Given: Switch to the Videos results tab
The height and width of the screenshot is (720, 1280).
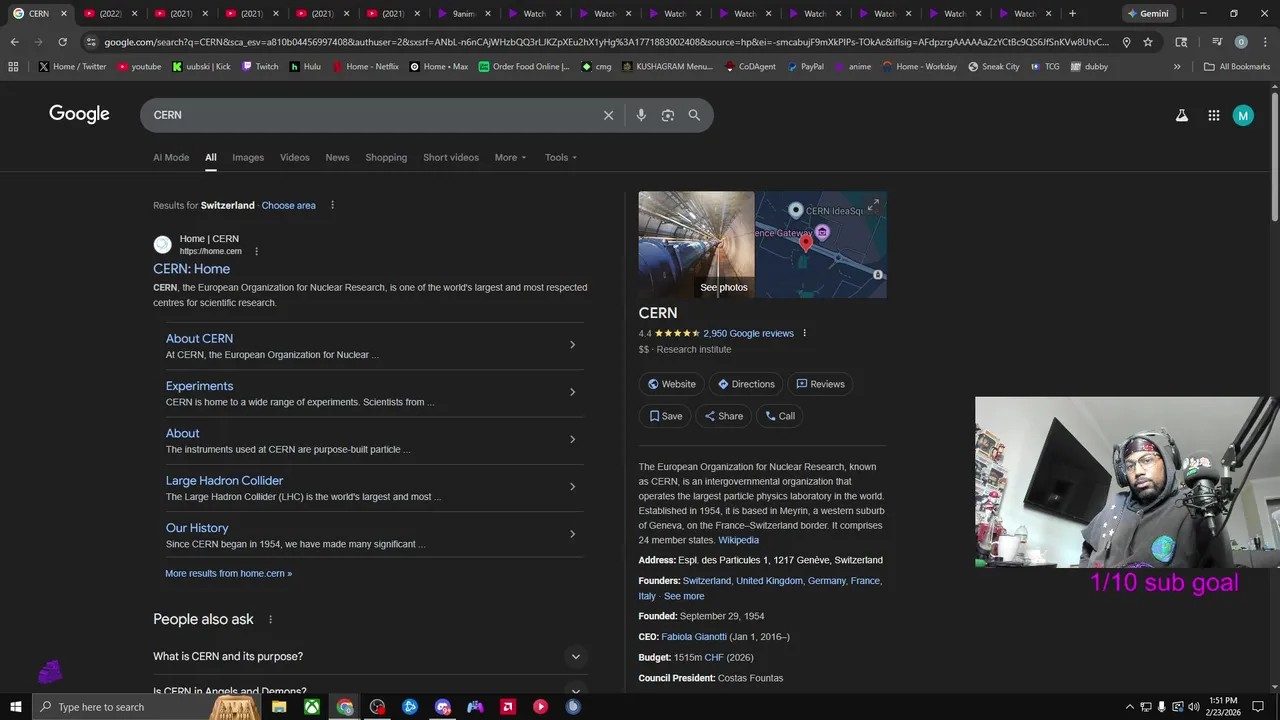Looking at the screenshot, I should tap(295, 157).
